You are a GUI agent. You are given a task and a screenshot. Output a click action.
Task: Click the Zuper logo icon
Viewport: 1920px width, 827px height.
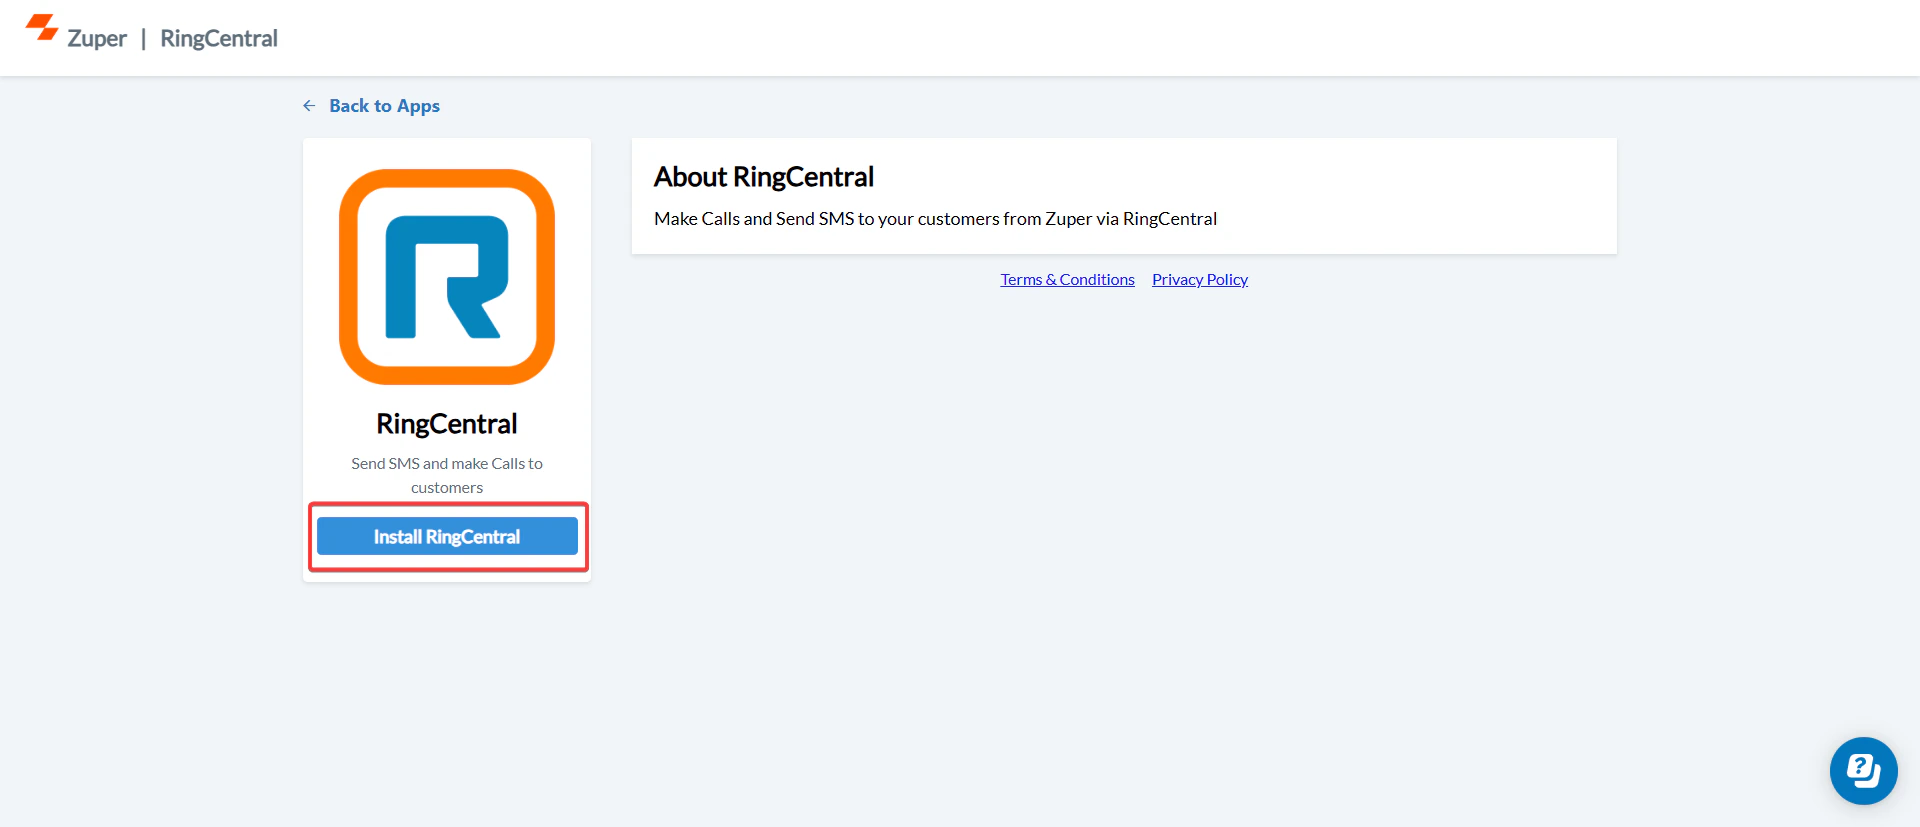(42, 27)
